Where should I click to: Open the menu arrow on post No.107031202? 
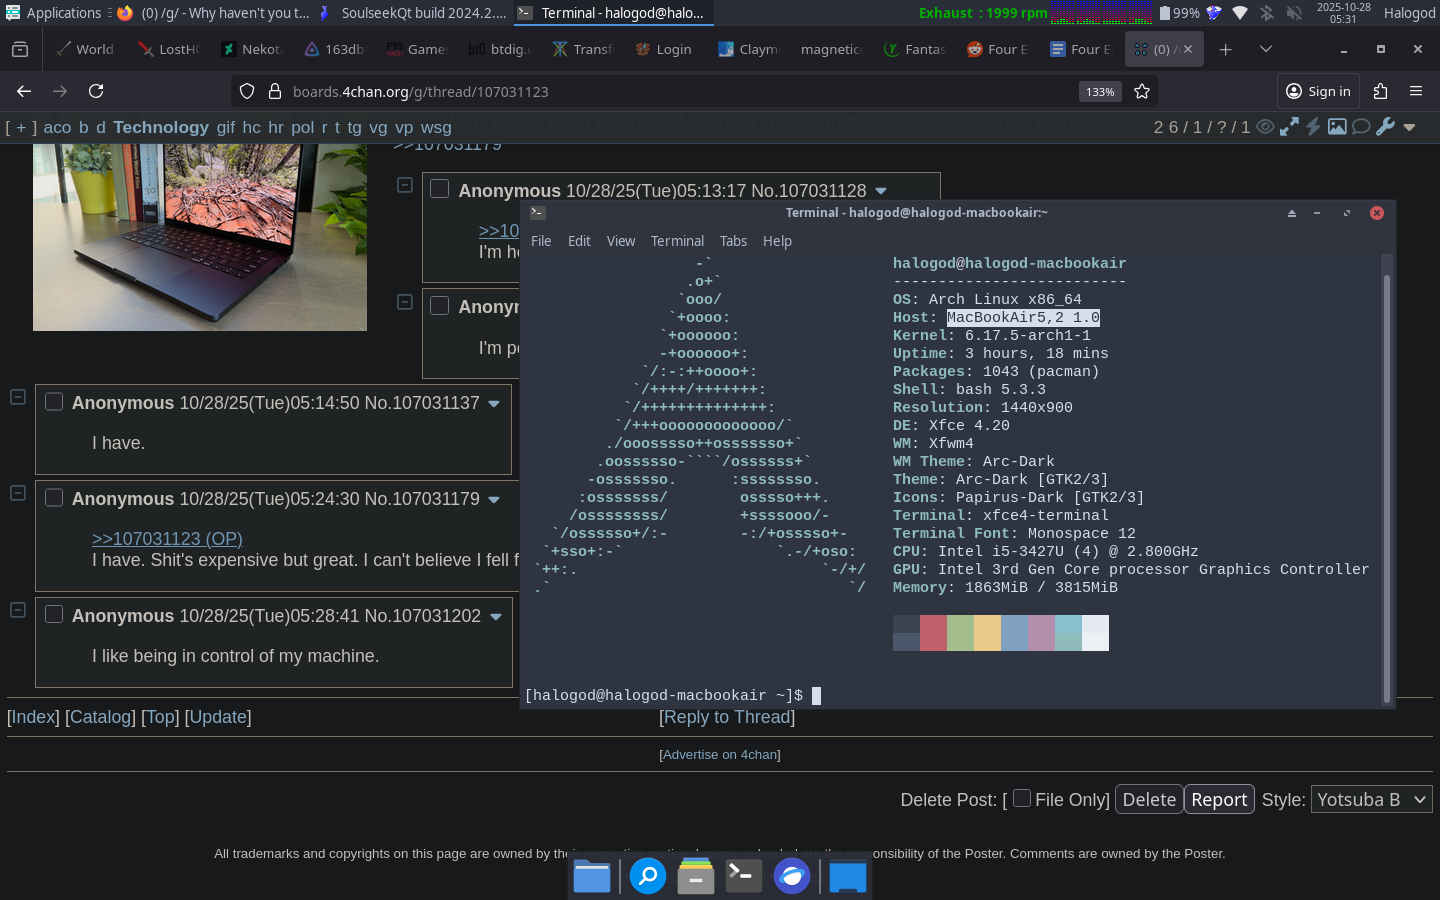click(x=495, y=617)
